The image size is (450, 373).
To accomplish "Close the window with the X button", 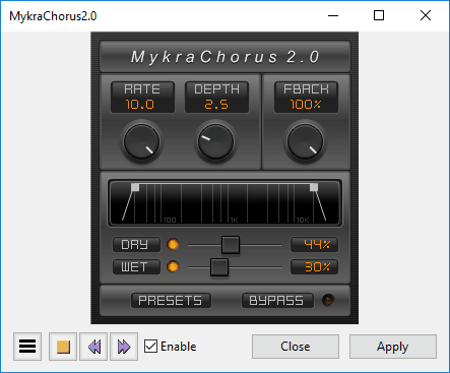I will pos(425,15).
